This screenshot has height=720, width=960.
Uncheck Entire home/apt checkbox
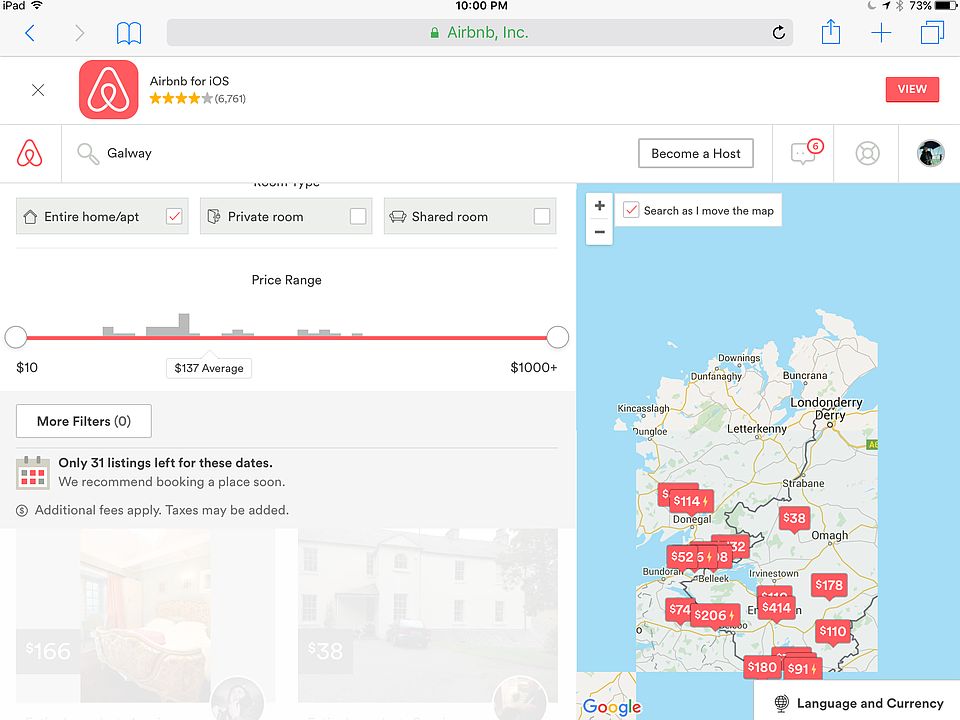[x=174, y=216]
